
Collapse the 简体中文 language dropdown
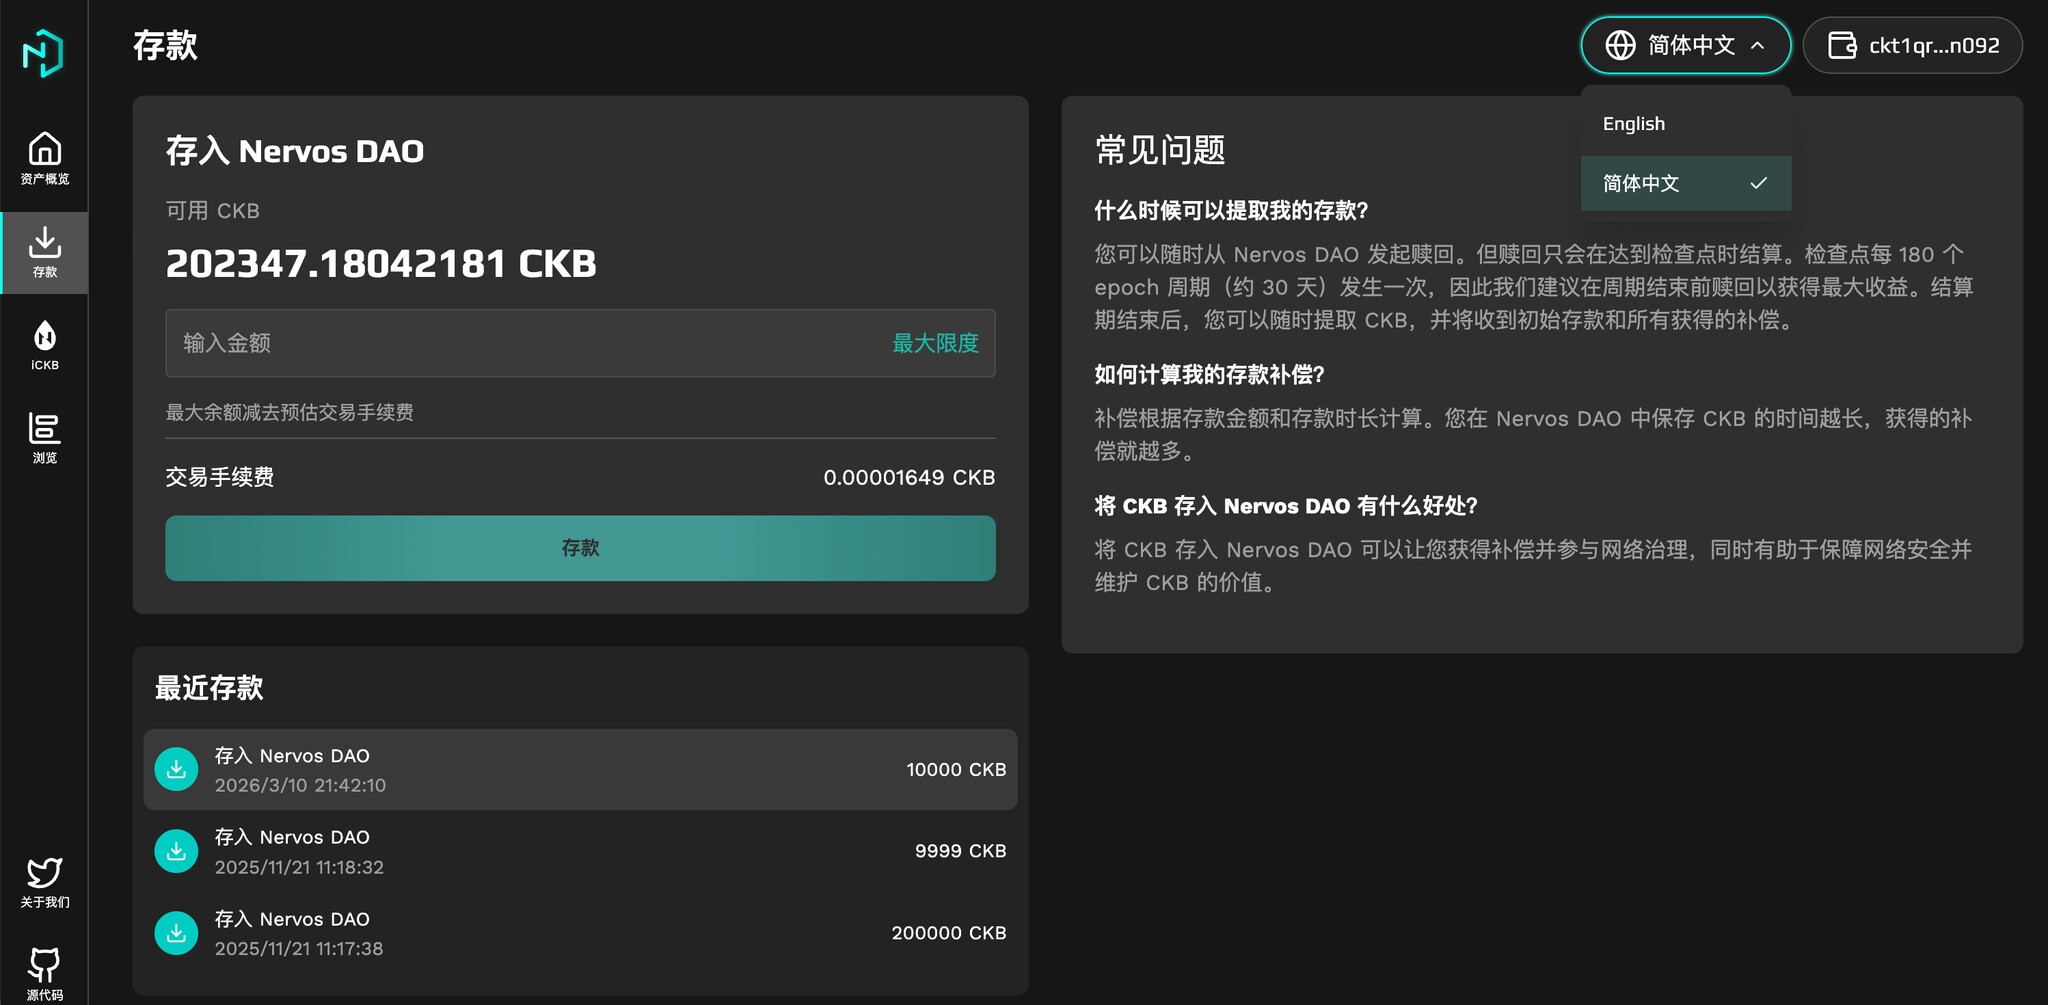1685,45
